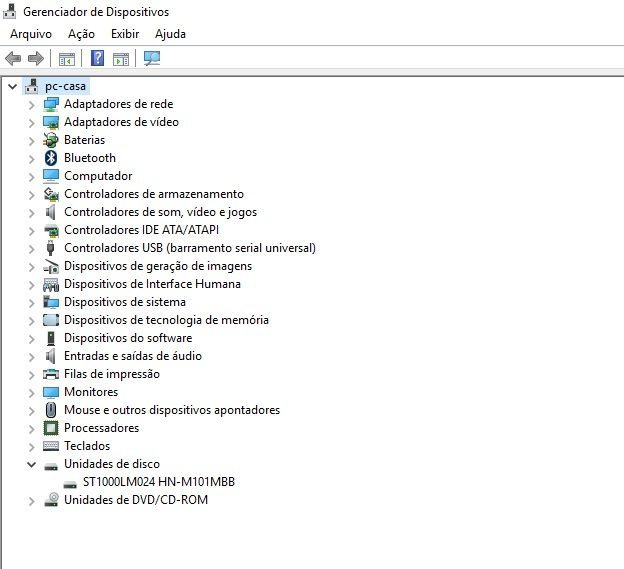Select the ST1000LM024 HN-M101MBB disk entry
The height and width of the screenshot is (569, 624).
[x=159, y=482]
